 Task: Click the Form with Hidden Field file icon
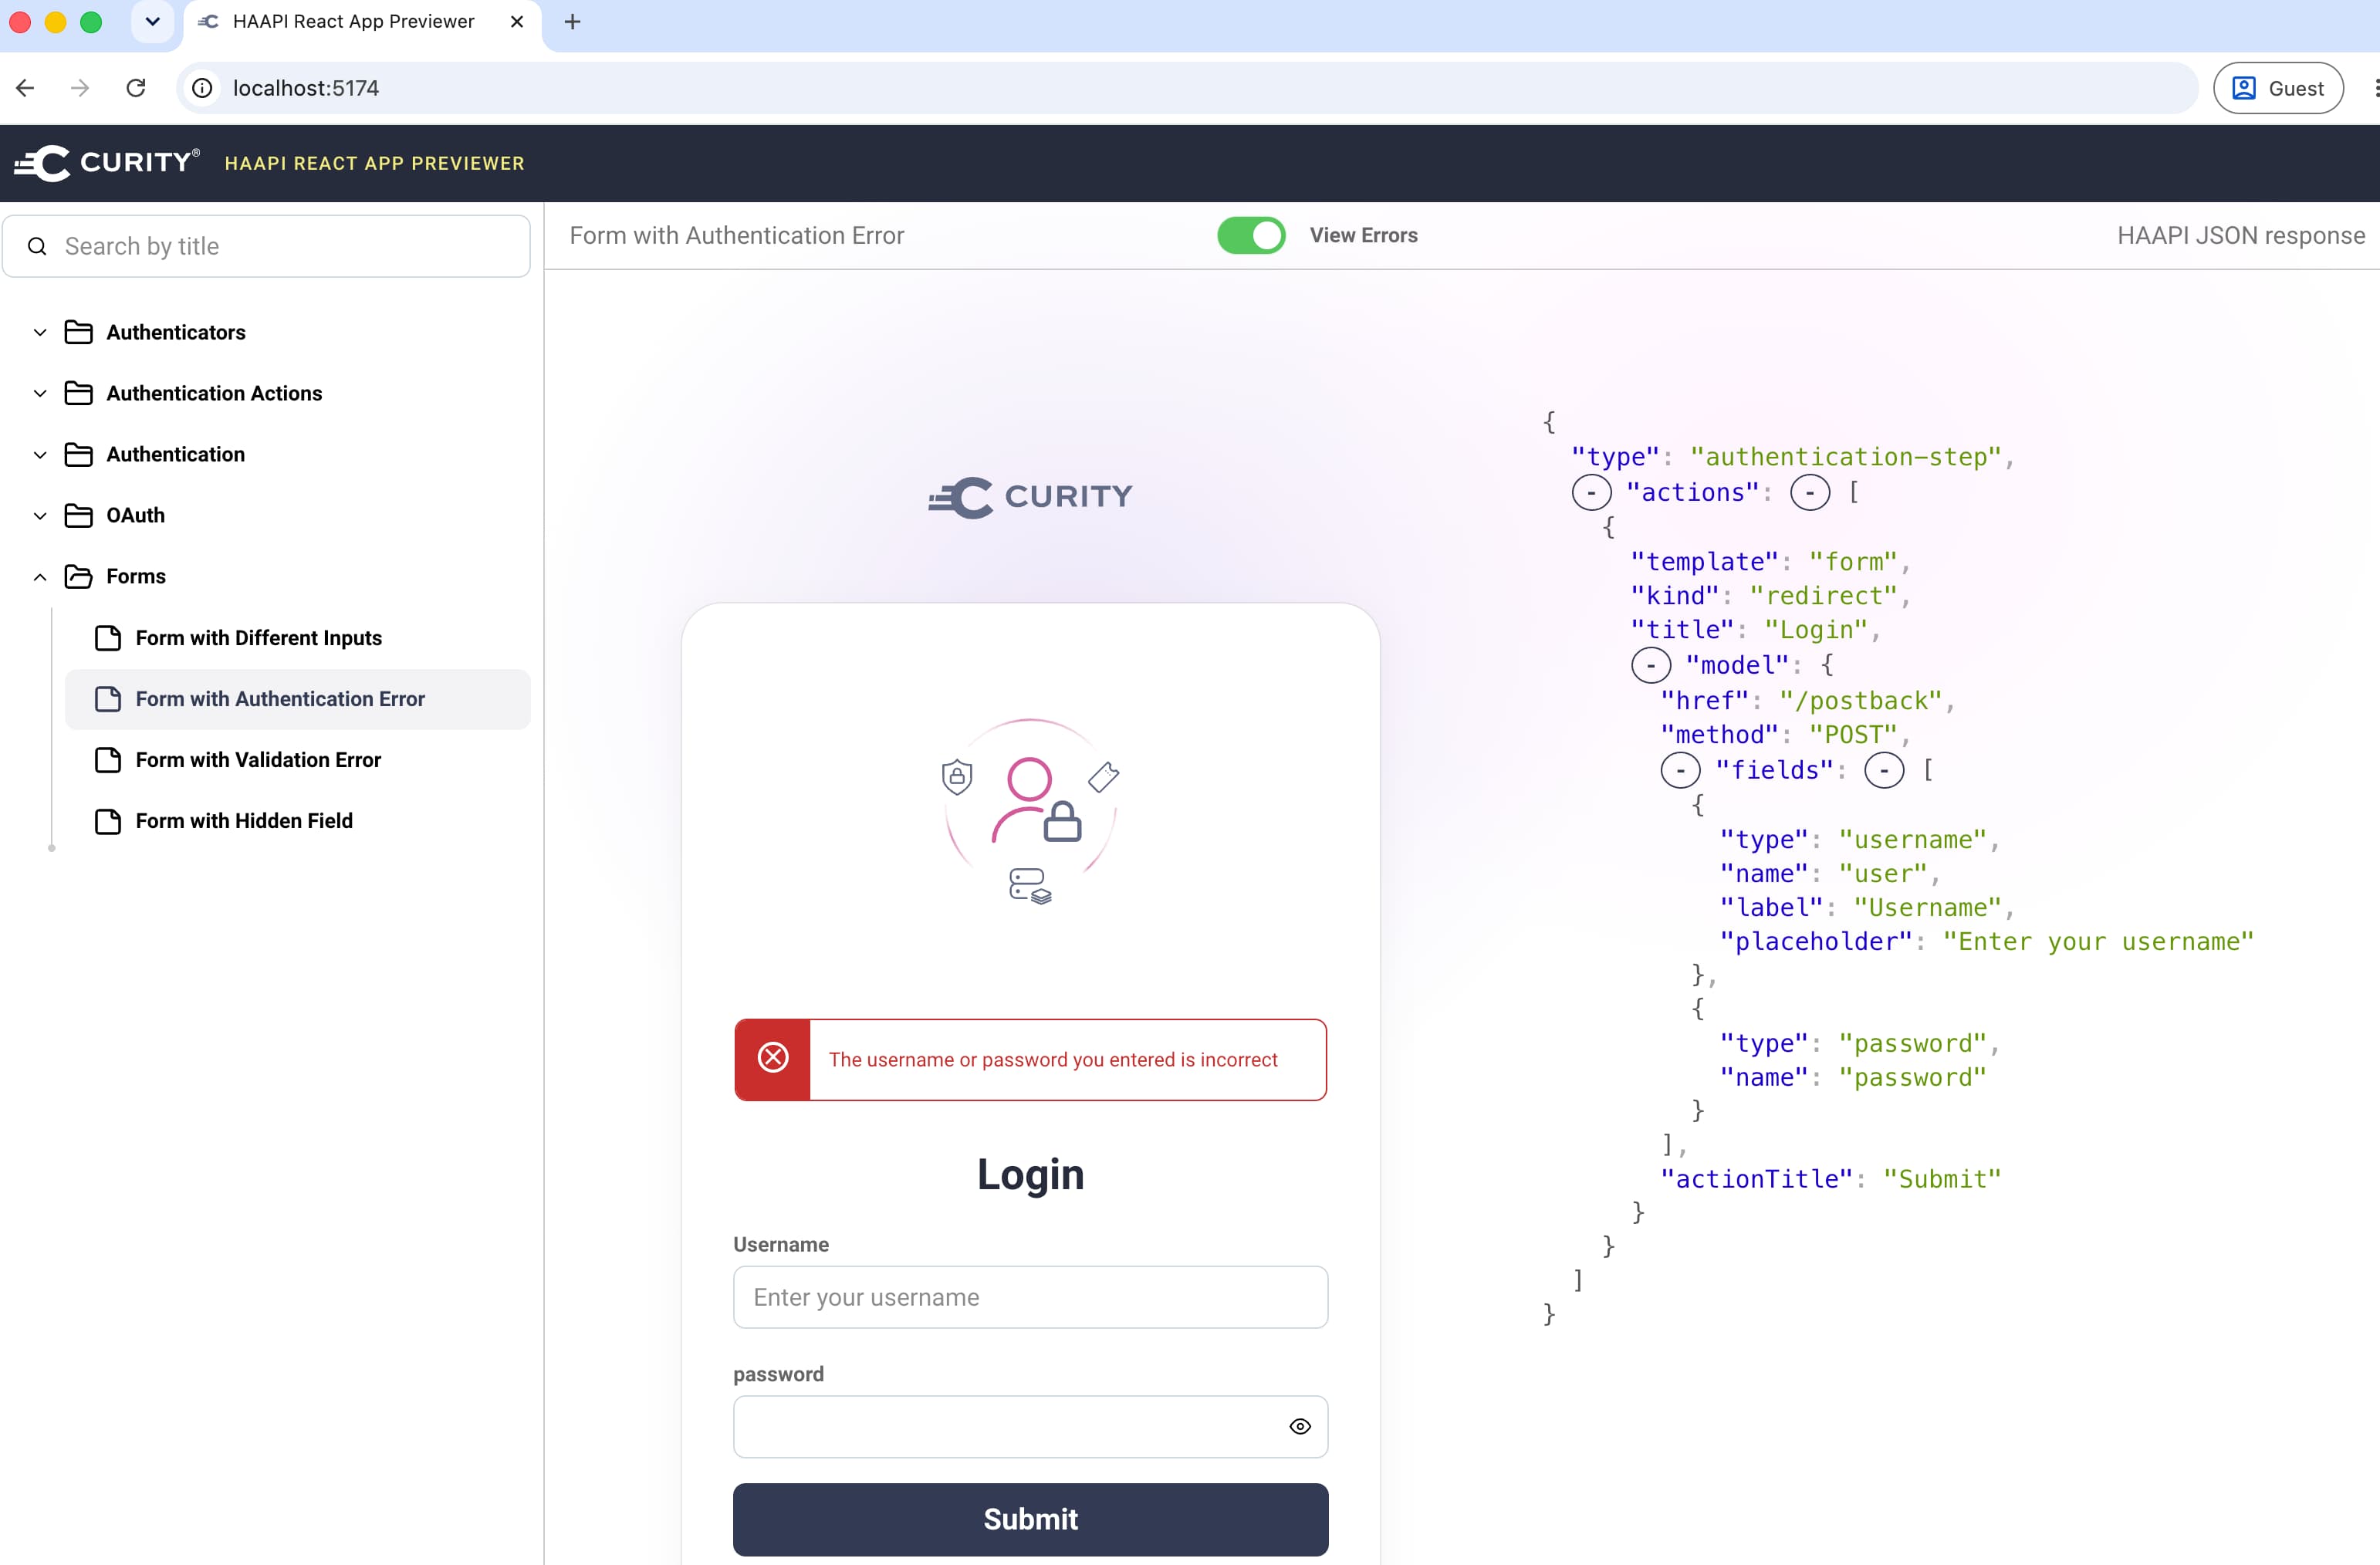click(108, 821)
